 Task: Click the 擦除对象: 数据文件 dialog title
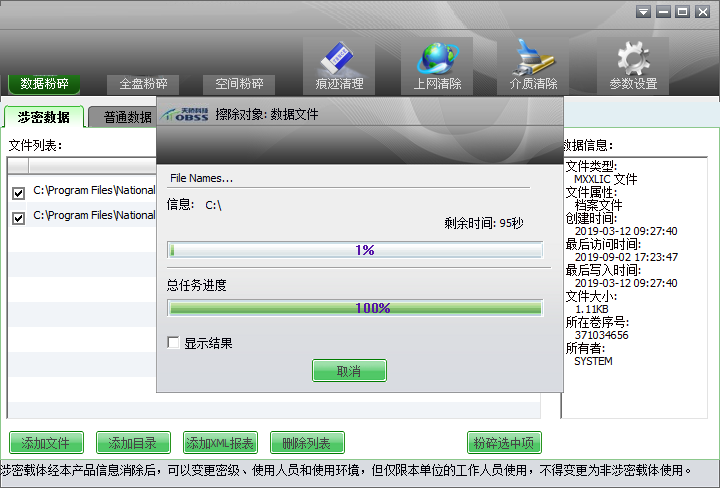click(x=267, y=114)
